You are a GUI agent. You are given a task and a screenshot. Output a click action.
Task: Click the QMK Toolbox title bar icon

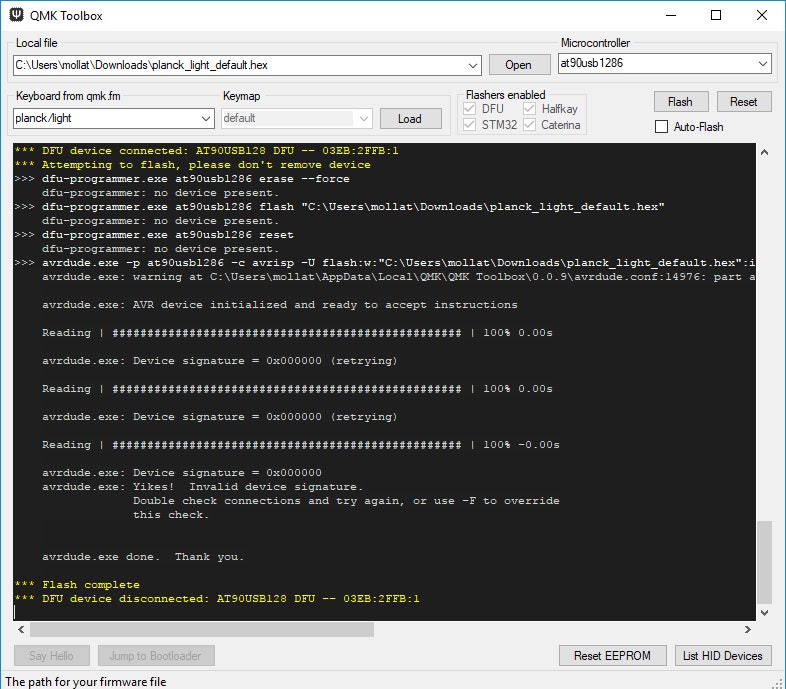pyautogui.click(x=16, y=16)
